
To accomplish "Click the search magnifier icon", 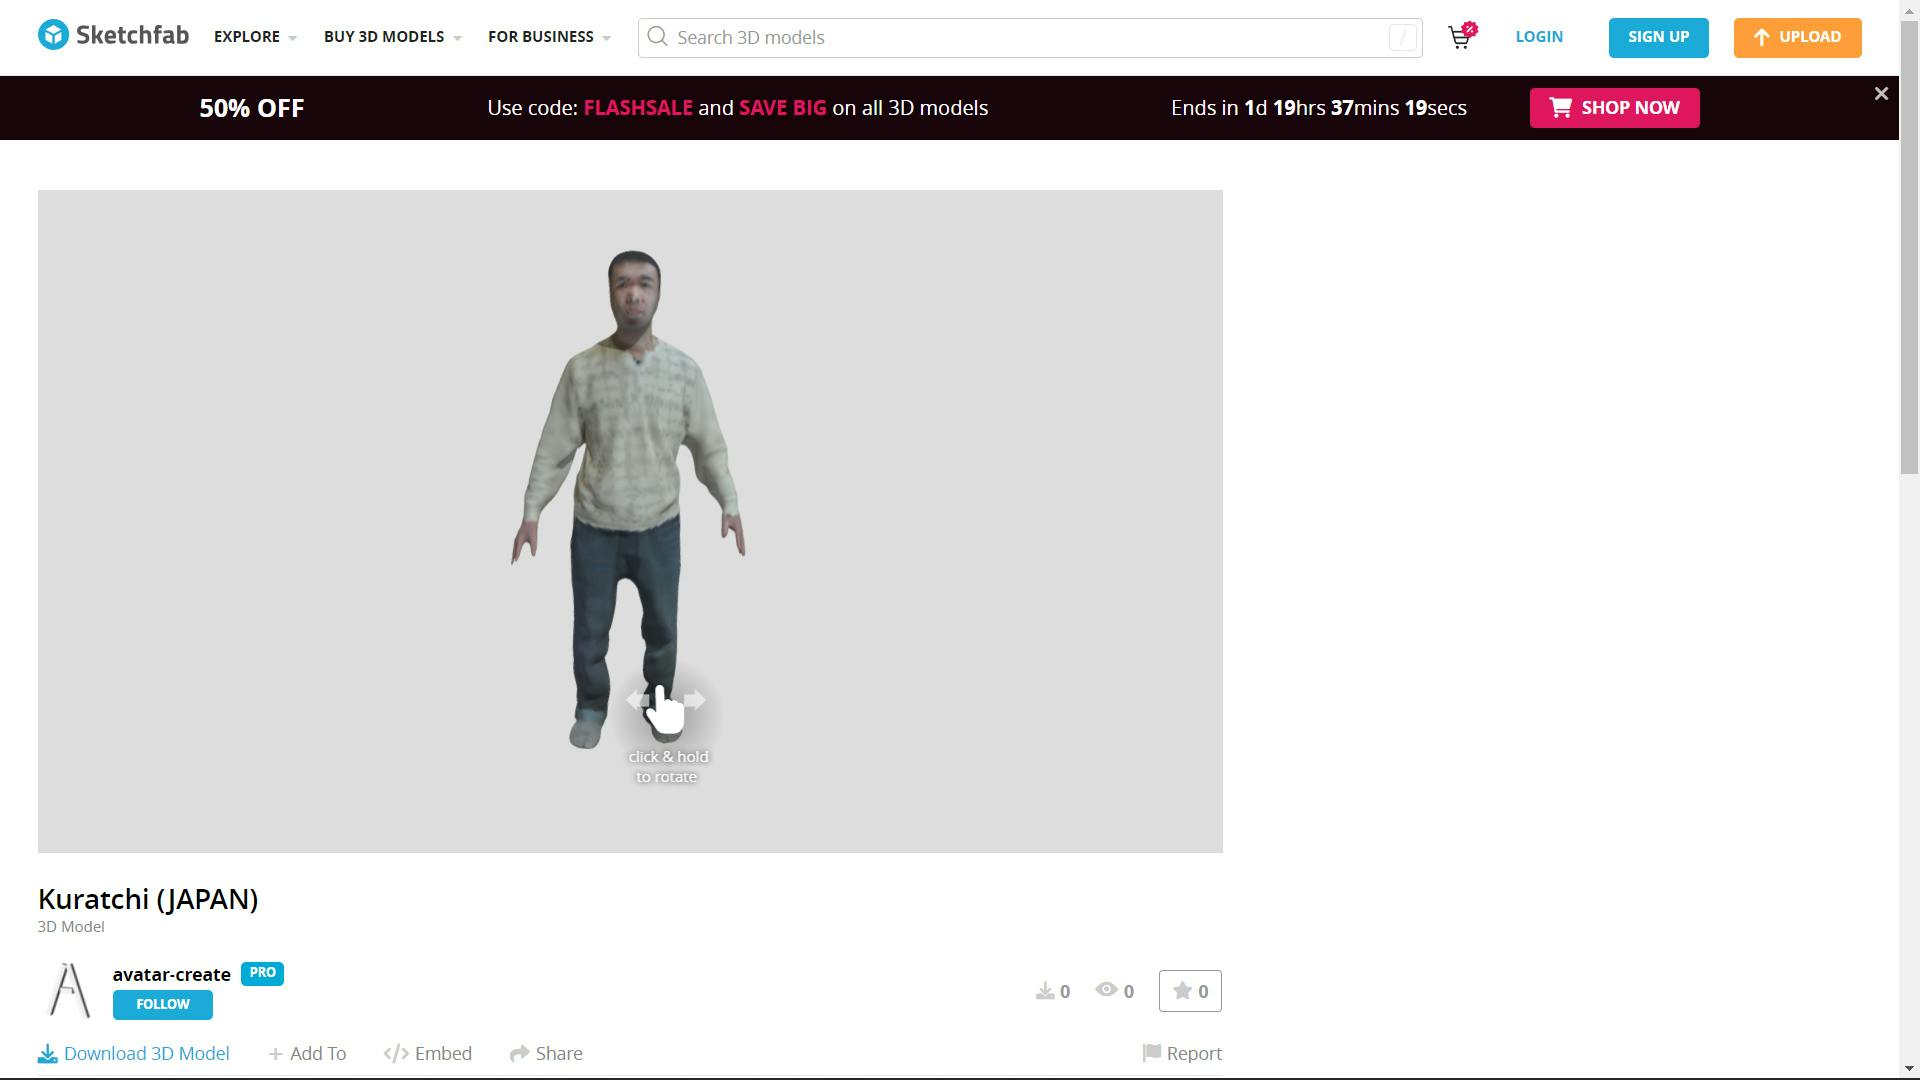I will (657, 37).
